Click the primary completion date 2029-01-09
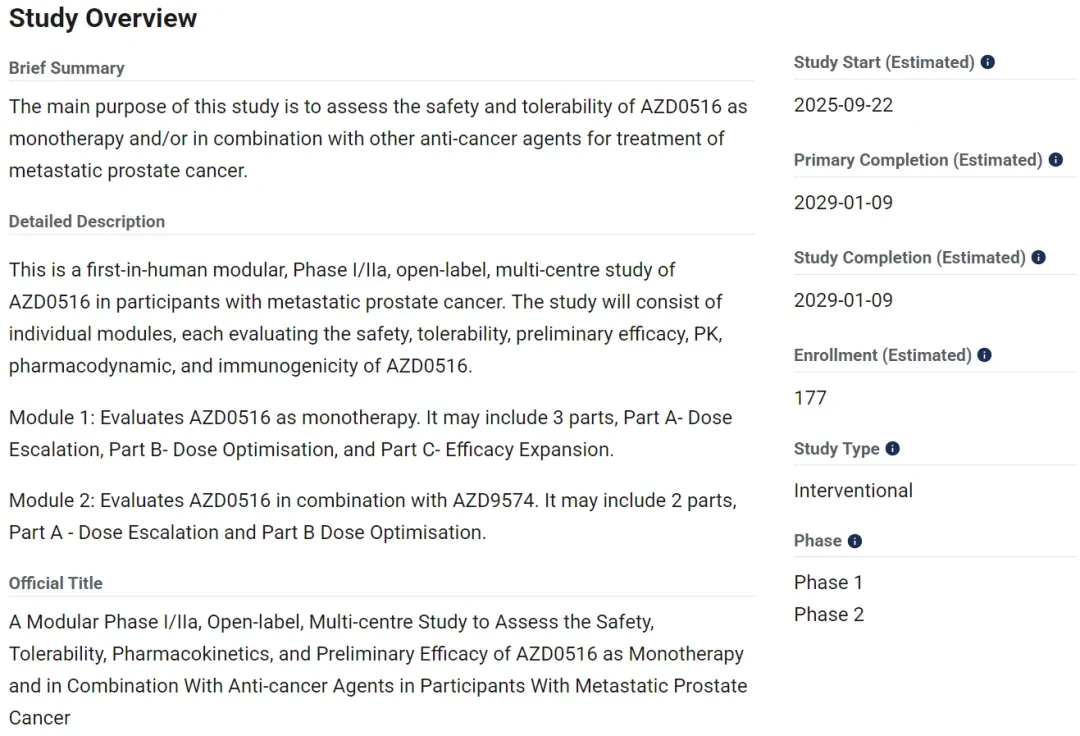 (x=843, y=203)
